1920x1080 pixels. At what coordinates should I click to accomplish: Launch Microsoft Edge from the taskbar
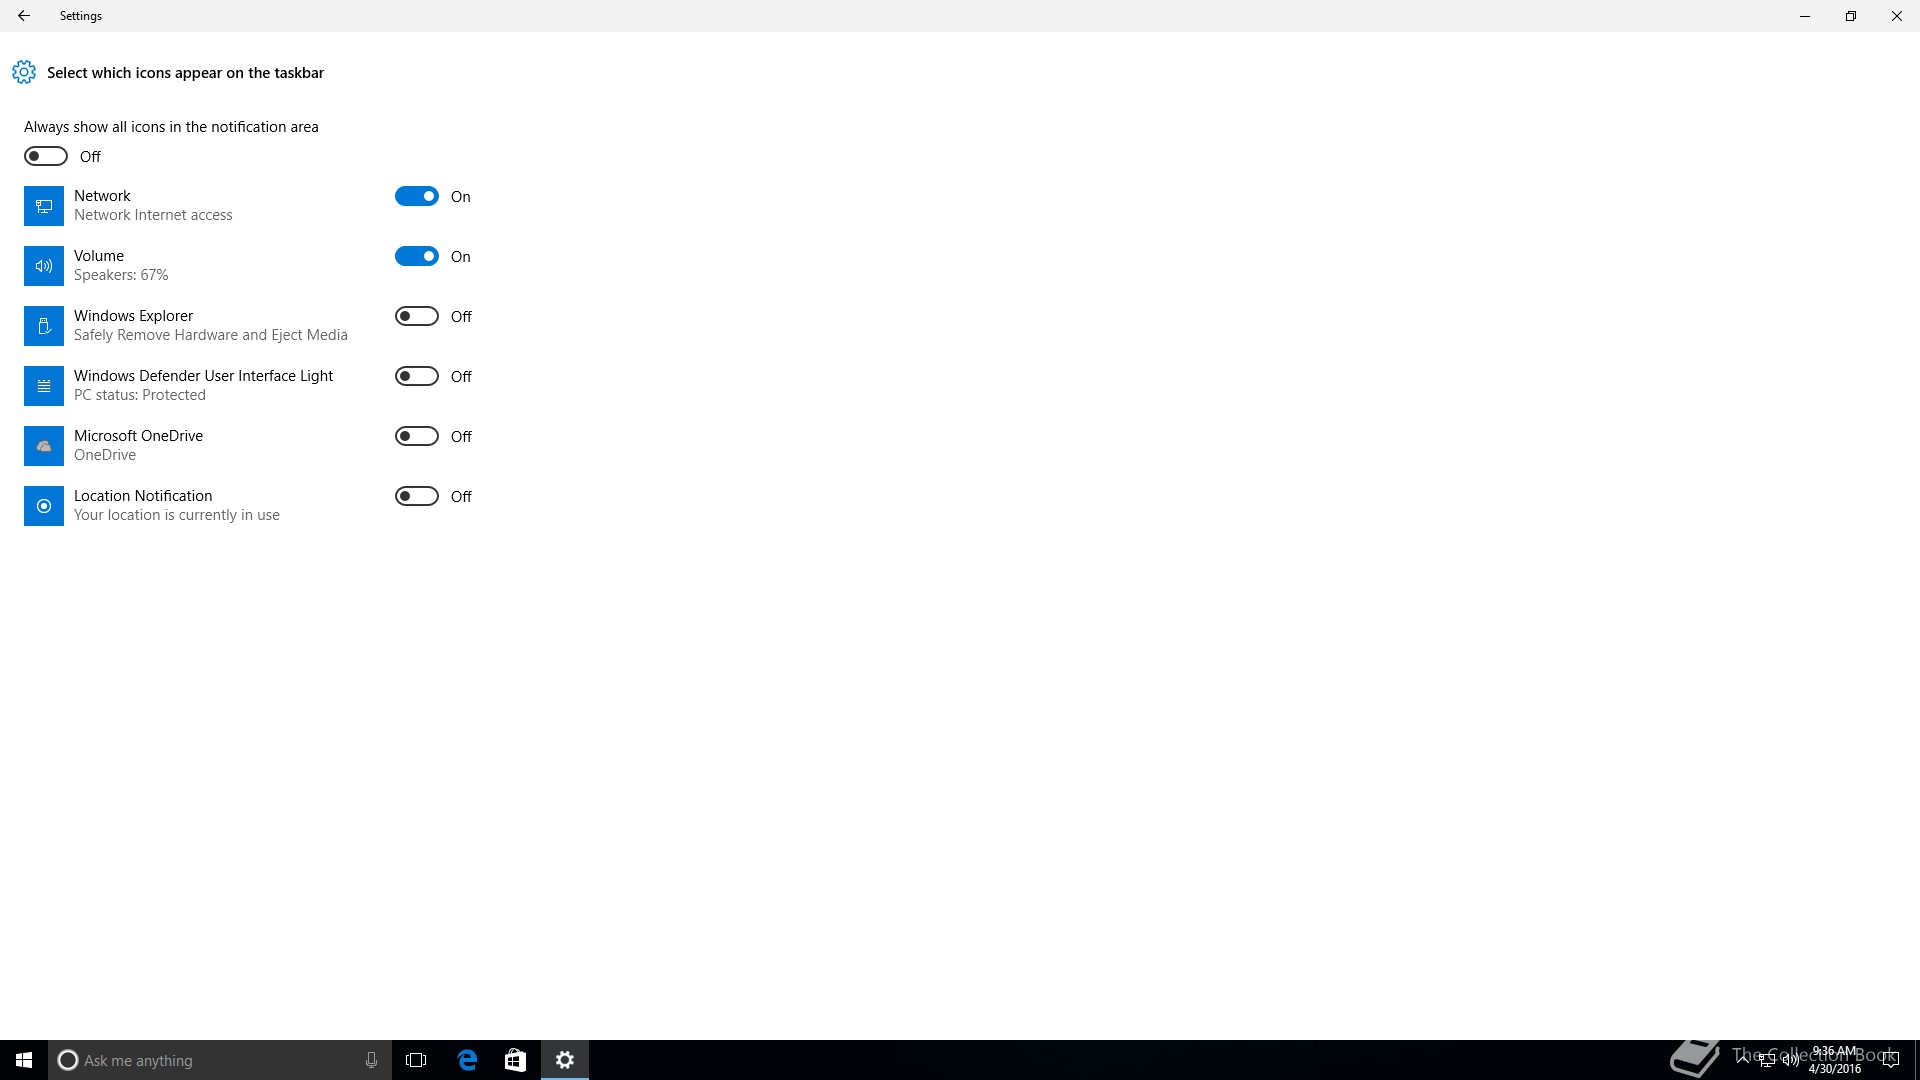click(467, 1060)
